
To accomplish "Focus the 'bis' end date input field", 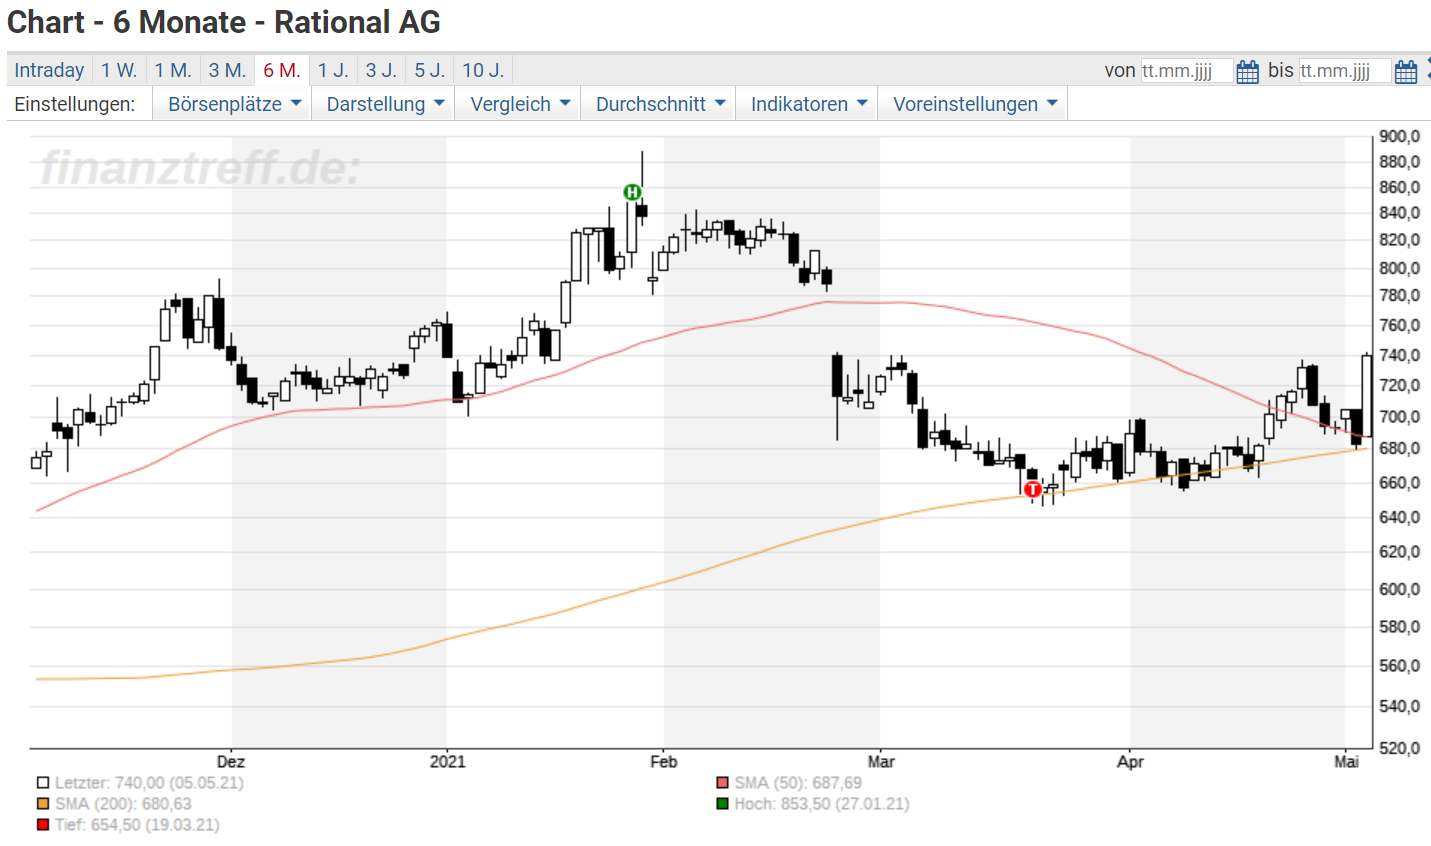I will point(1344,71).
